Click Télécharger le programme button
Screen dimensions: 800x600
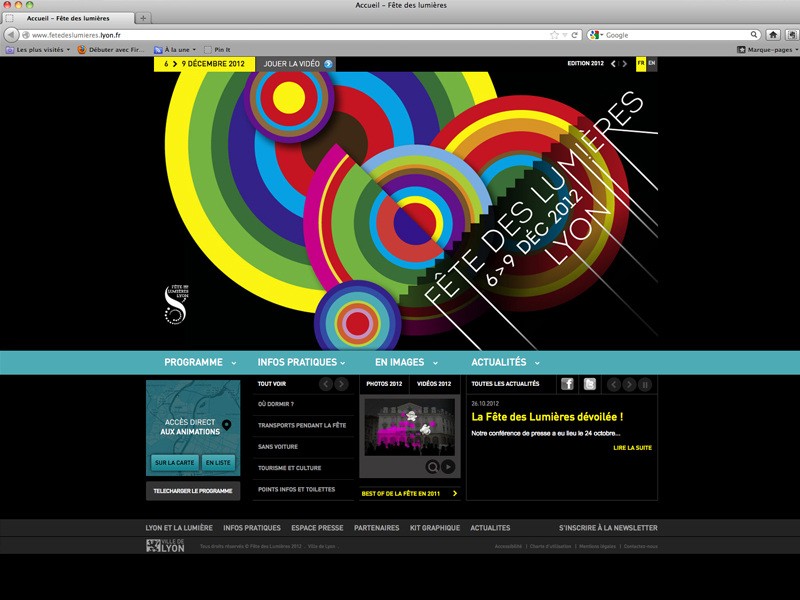[193, 491]
